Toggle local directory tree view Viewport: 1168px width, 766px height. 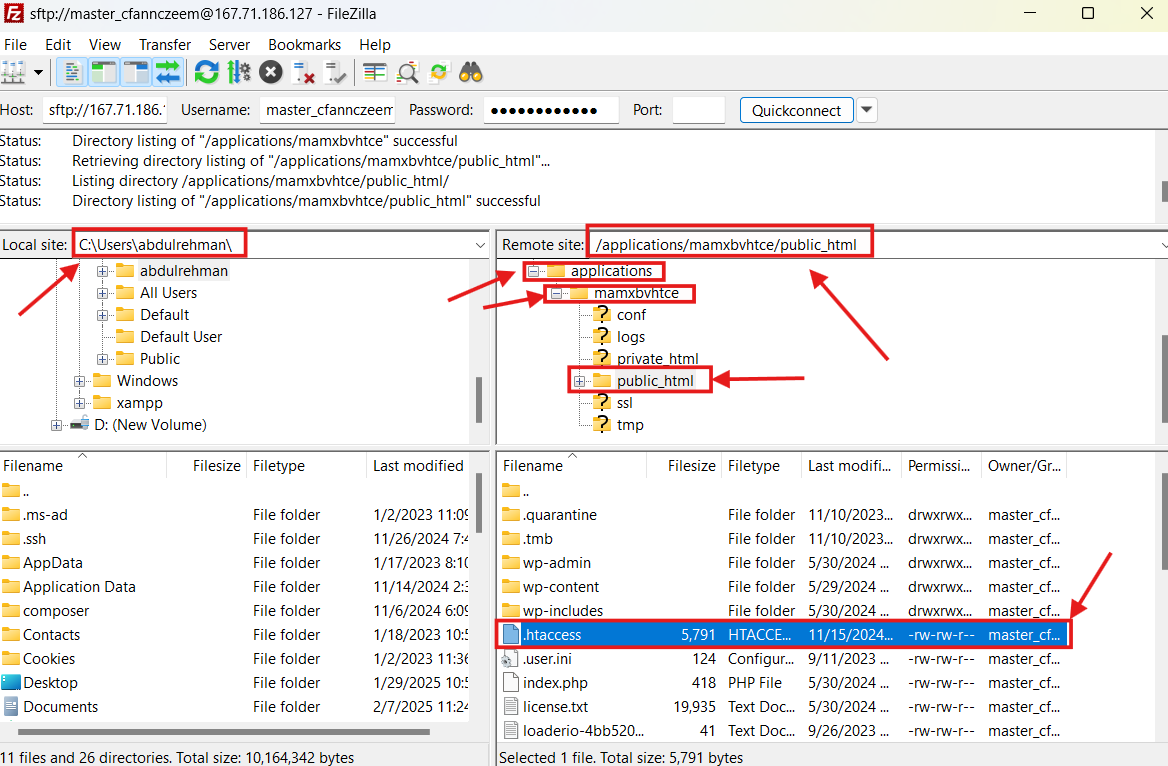(x=103, y=72)
